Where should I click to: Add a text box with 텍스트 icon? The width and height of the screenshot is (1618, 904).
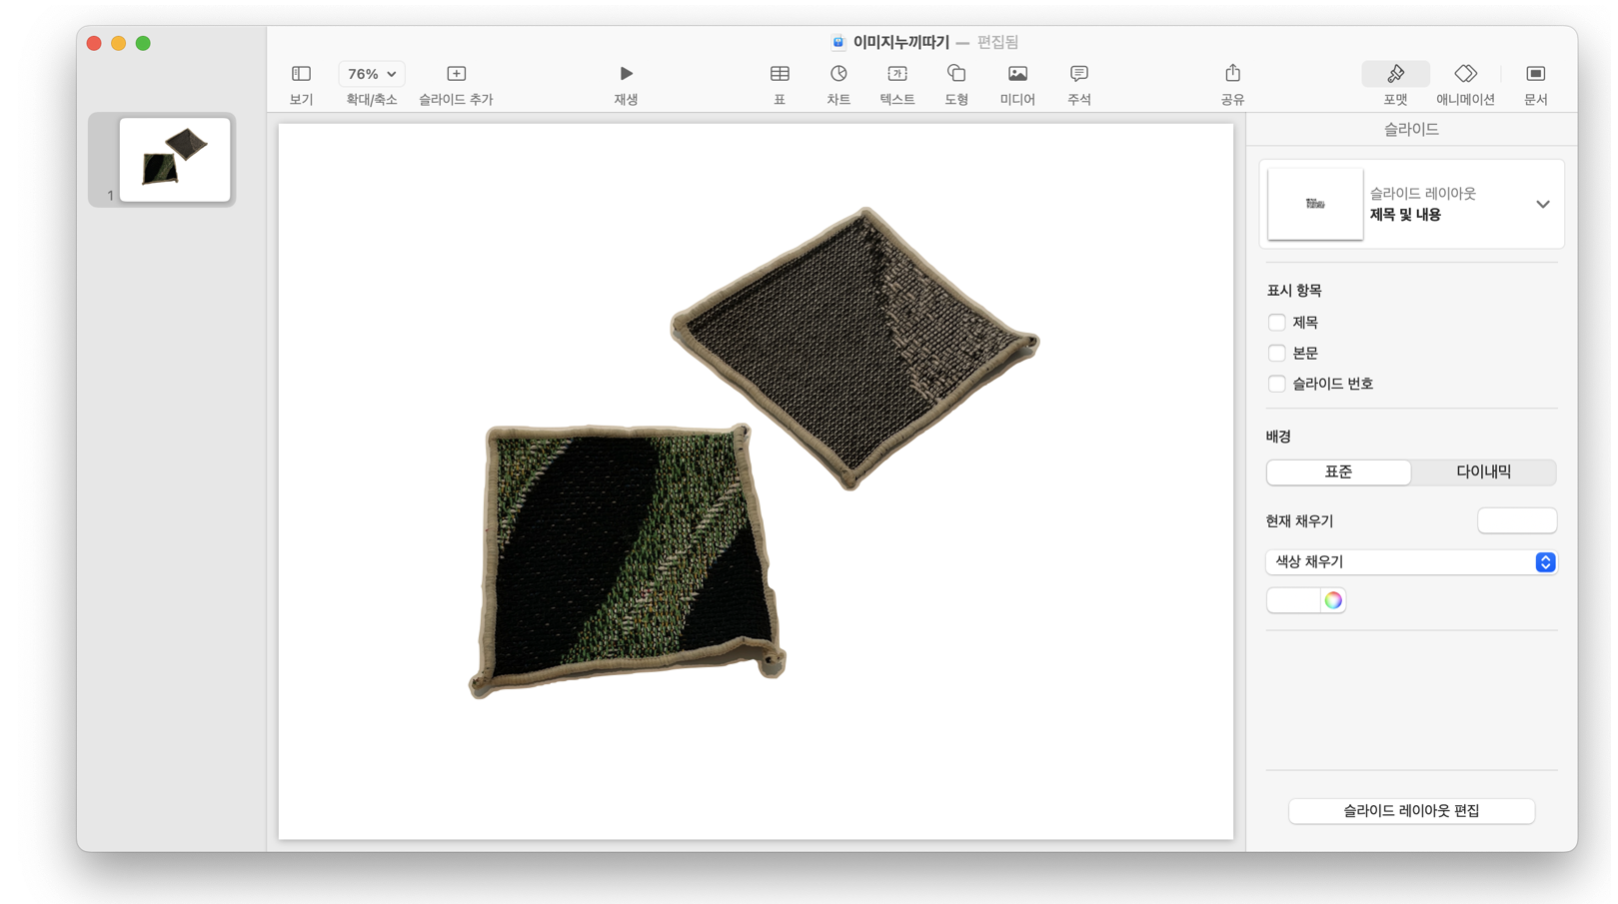pos(898,74)
